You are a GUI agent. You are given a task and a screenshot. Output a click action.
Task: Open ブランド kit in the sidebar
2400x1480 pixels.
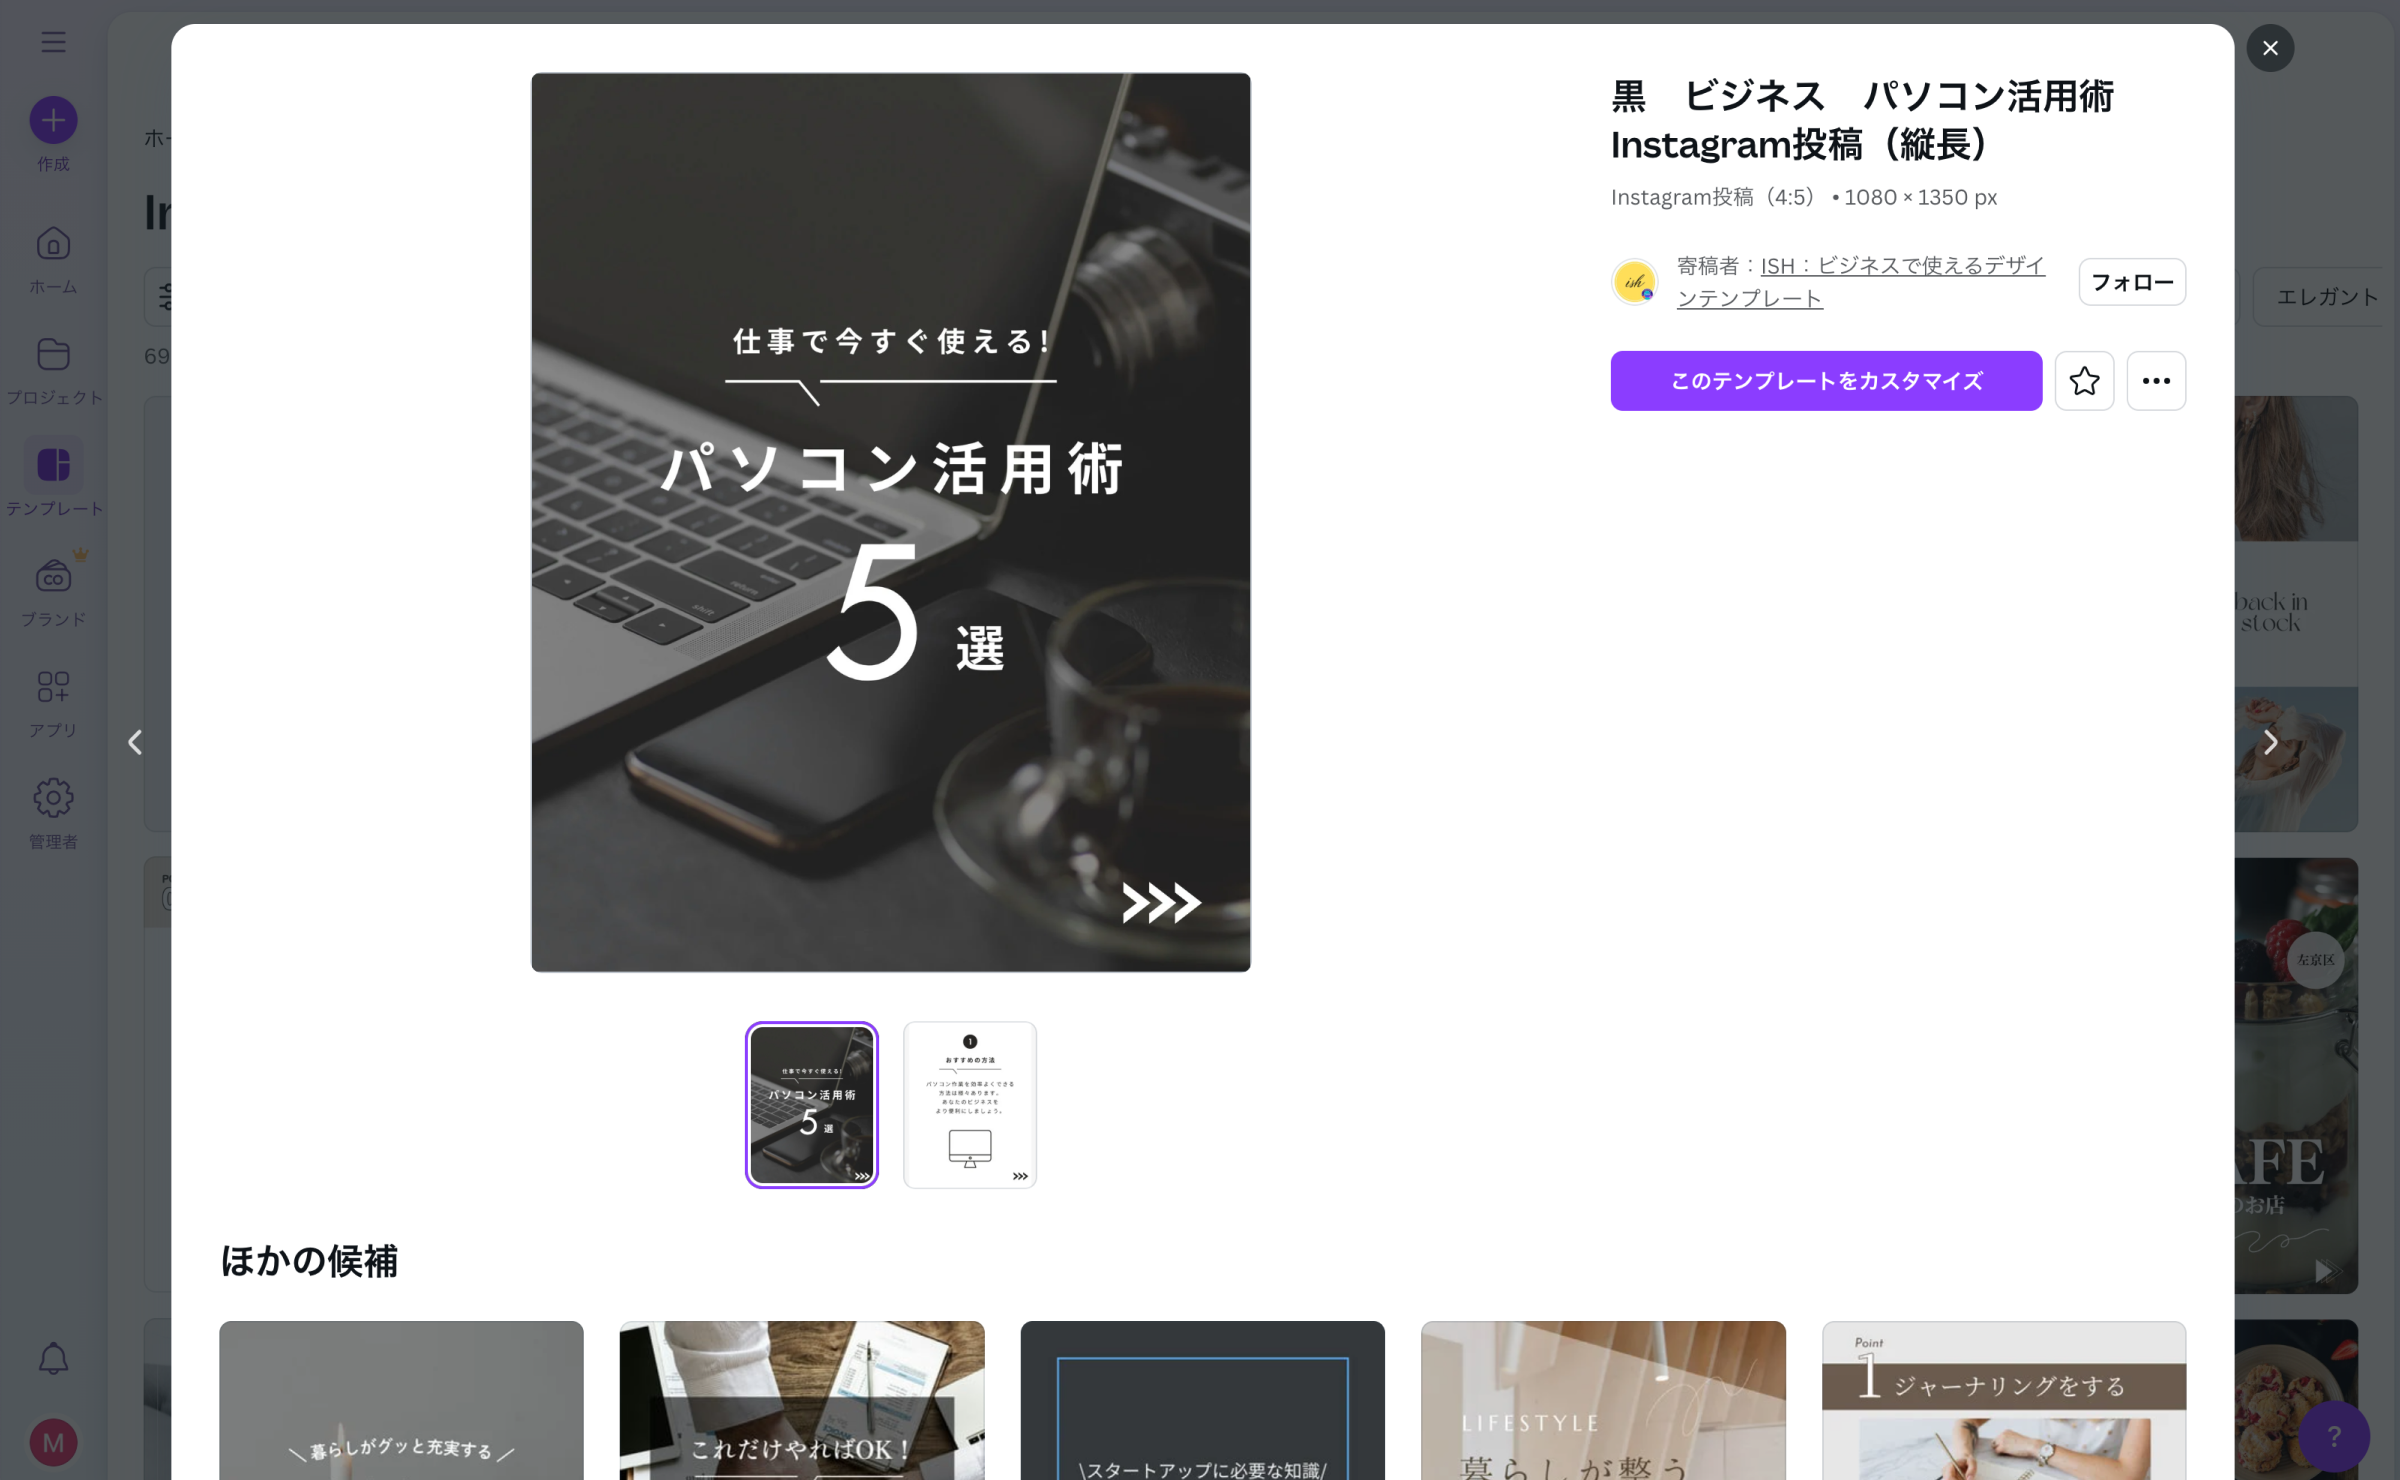[x=53, y=592]
